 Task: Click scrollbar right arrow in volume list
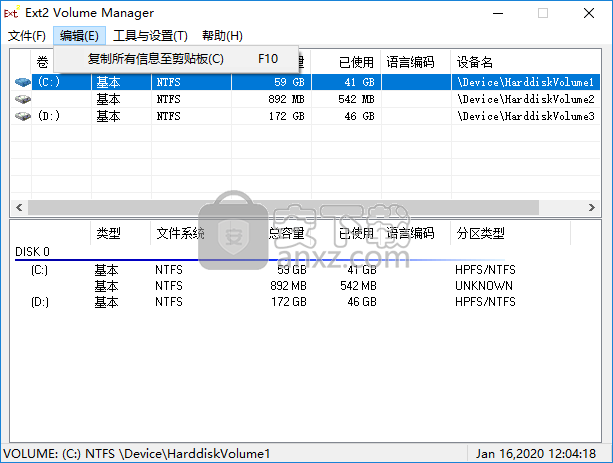coord(592,207)
